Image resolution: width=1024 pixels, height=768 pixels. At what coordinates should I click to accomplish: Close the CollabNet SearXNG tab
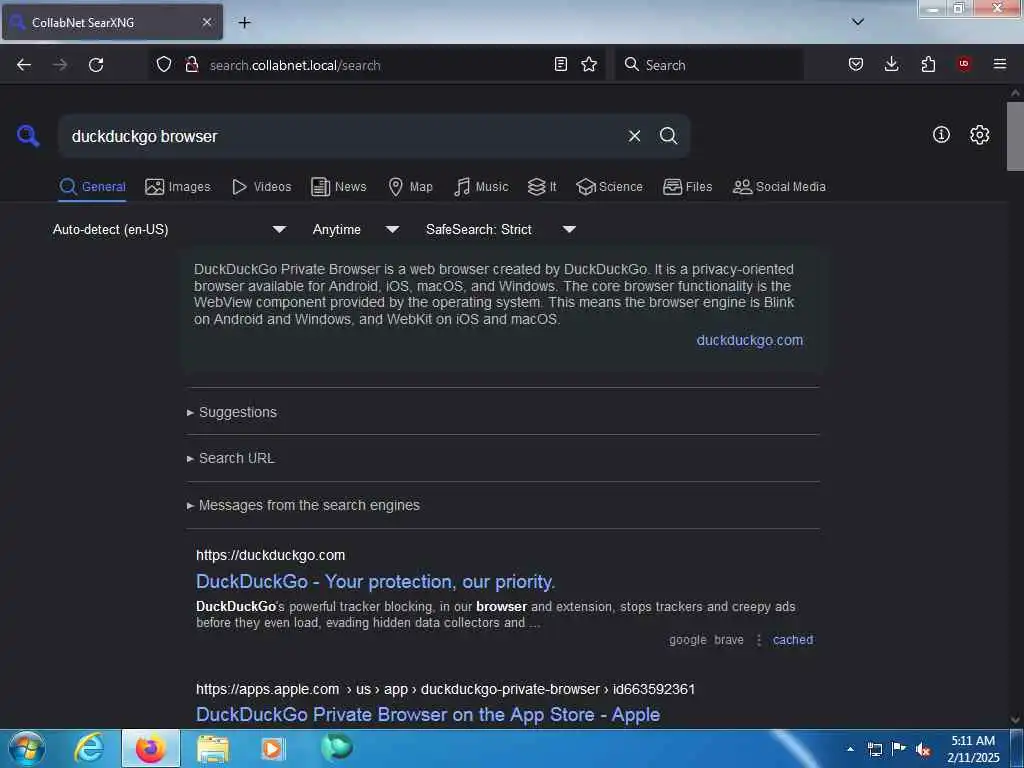click(206, 22)
